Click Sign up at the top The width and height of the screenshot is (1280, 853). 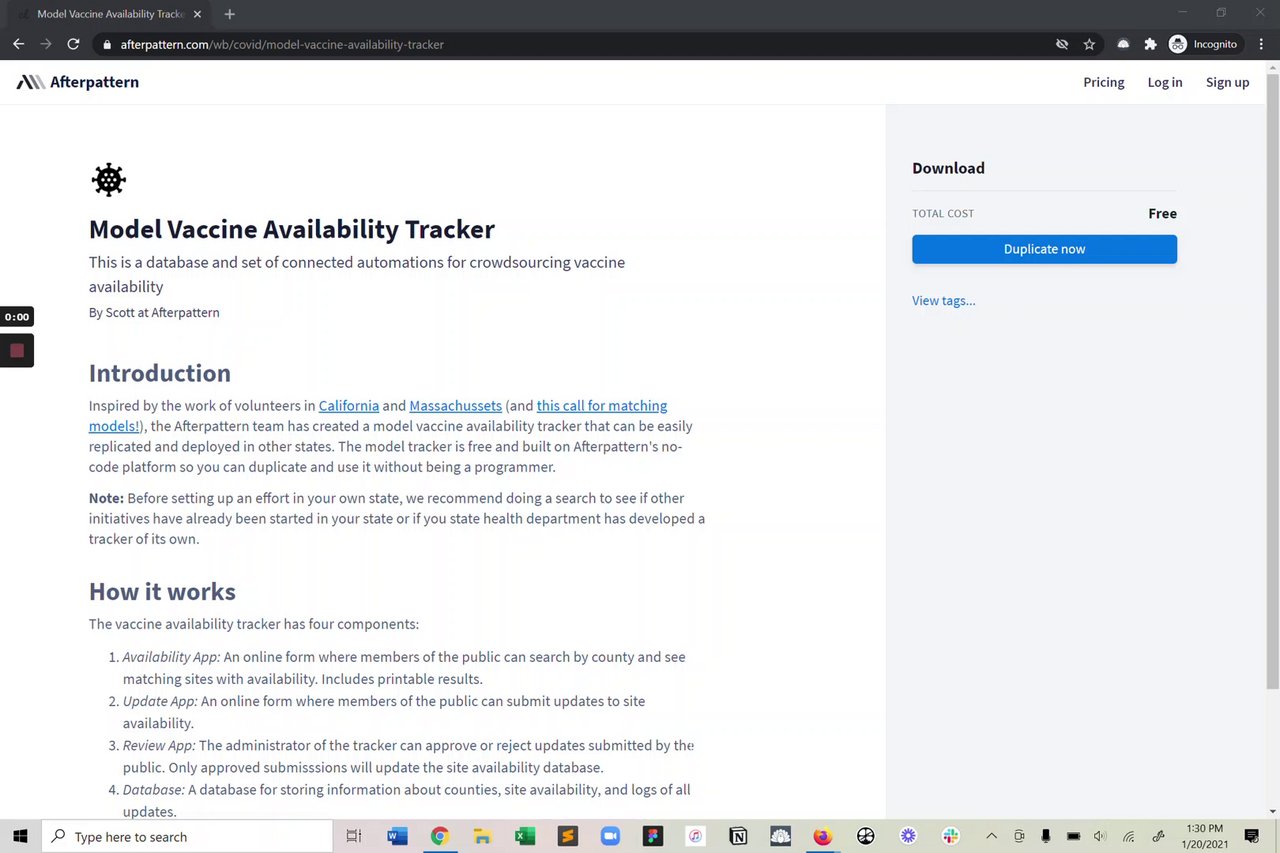(x=1227, y=82)
